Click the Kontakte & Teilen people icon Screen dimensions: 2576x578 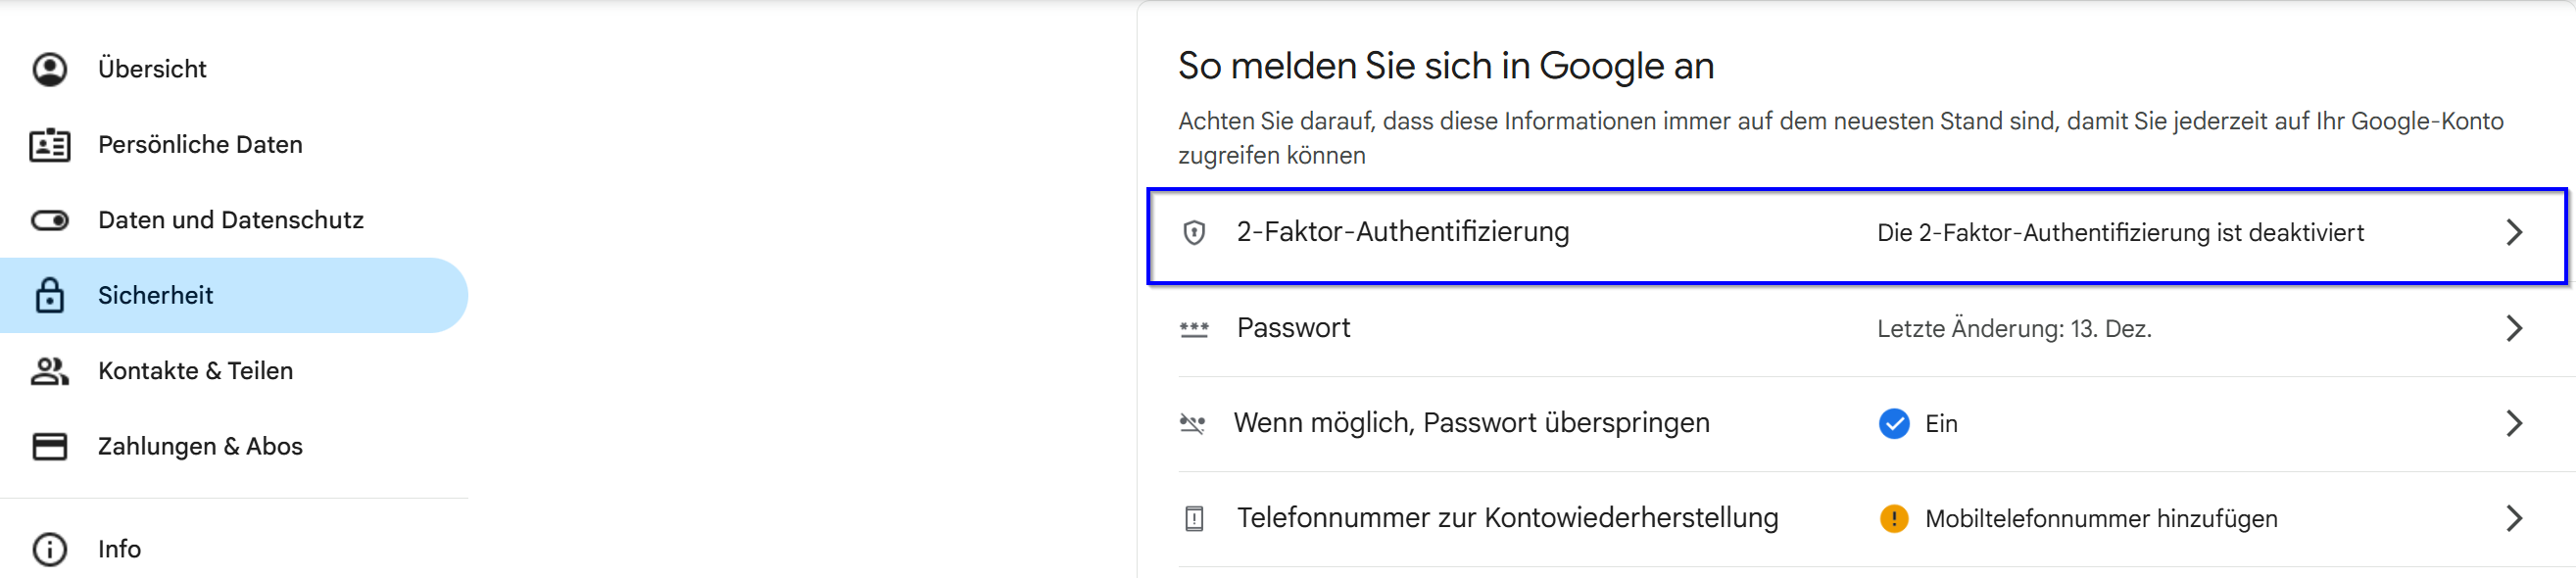[50, 371]
